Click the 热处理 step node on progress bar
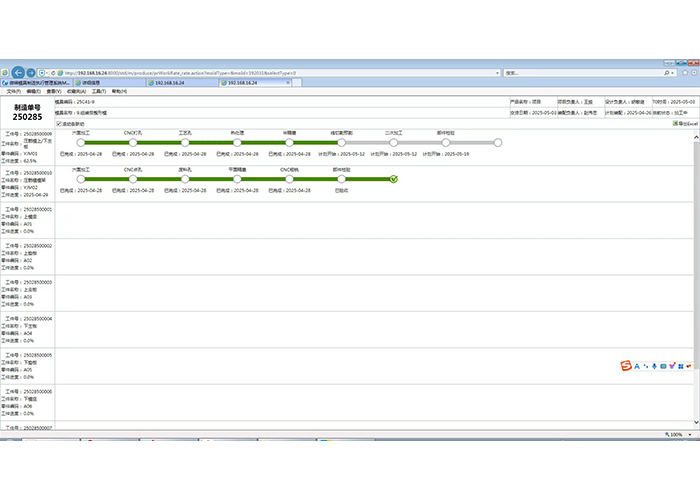 click(236, 143)
